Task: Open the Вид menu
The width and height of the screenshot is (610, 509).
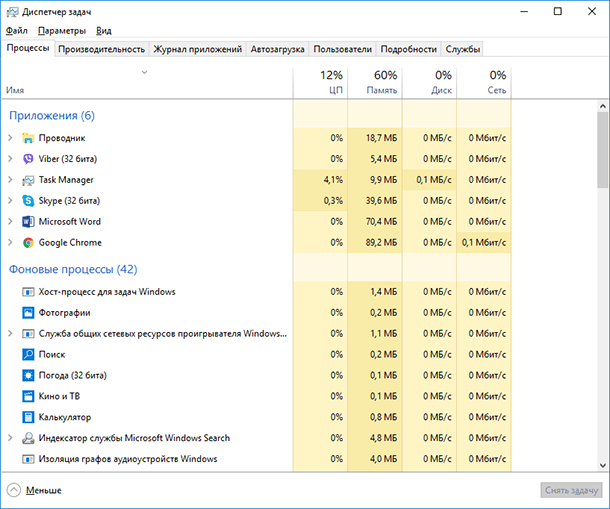Action: [103, 30]
